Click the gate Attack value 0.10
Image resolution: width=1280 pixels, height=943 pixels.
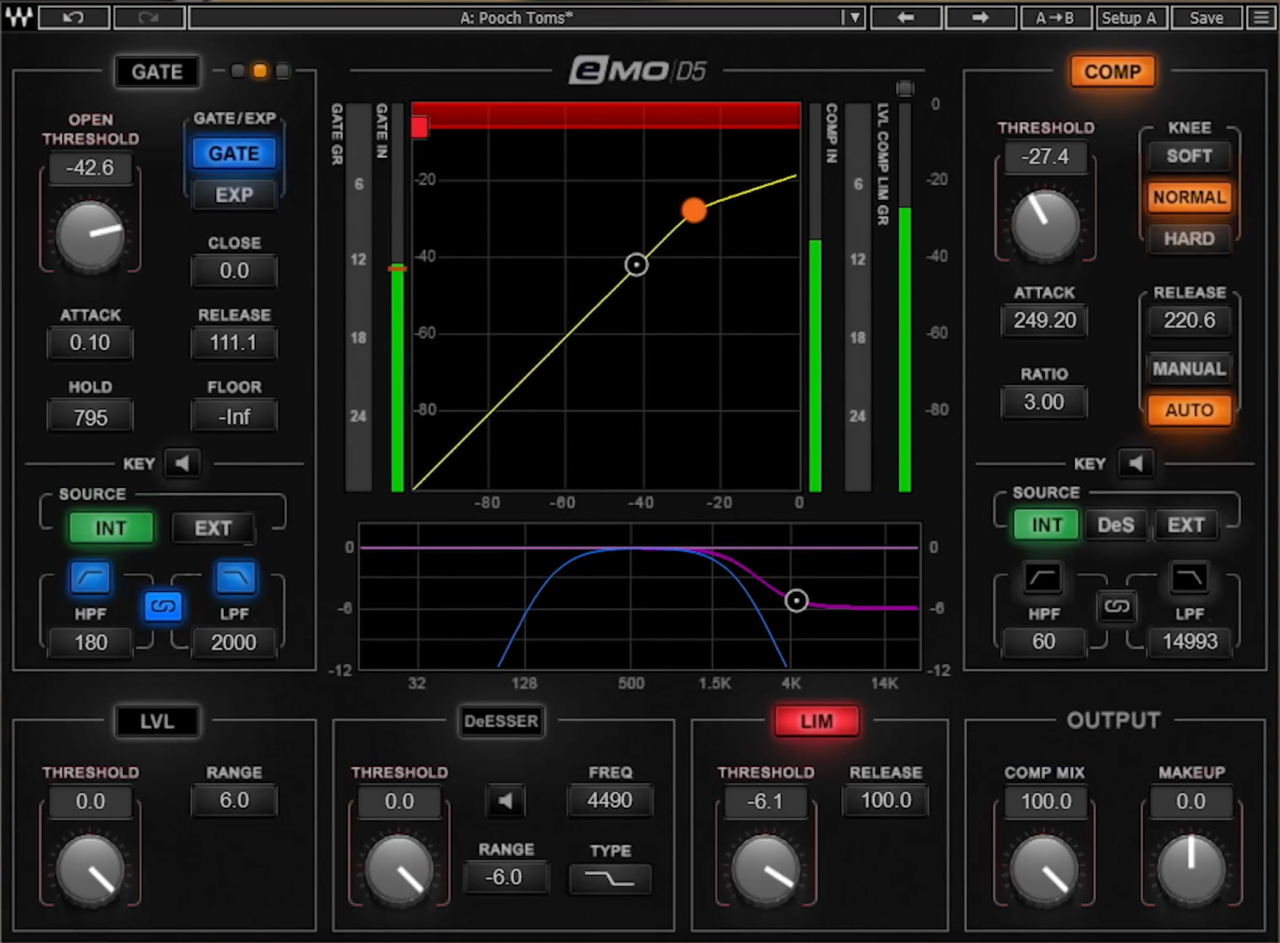click(x=90, y=343)
